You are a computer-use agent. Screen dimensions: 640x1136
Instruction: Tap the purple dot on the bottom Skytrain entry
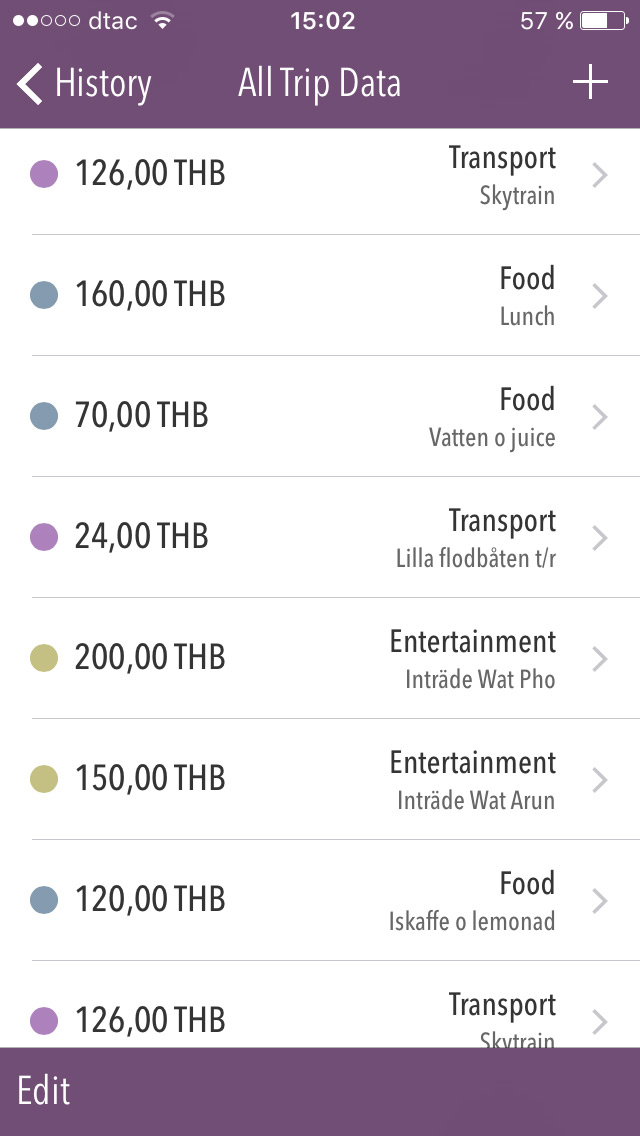point(44,1021)
